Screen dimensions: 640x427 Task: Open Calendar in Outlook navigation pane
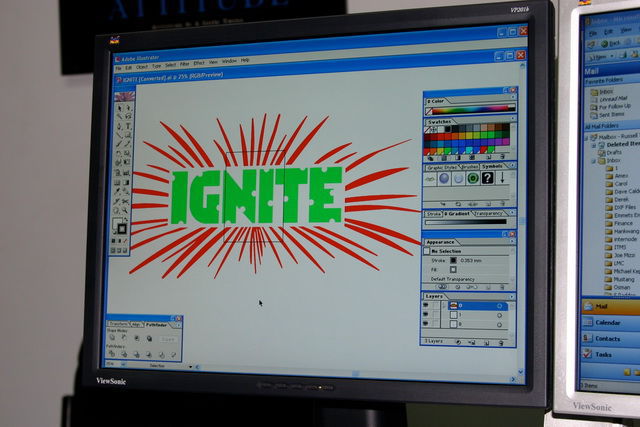click(608, 322)
